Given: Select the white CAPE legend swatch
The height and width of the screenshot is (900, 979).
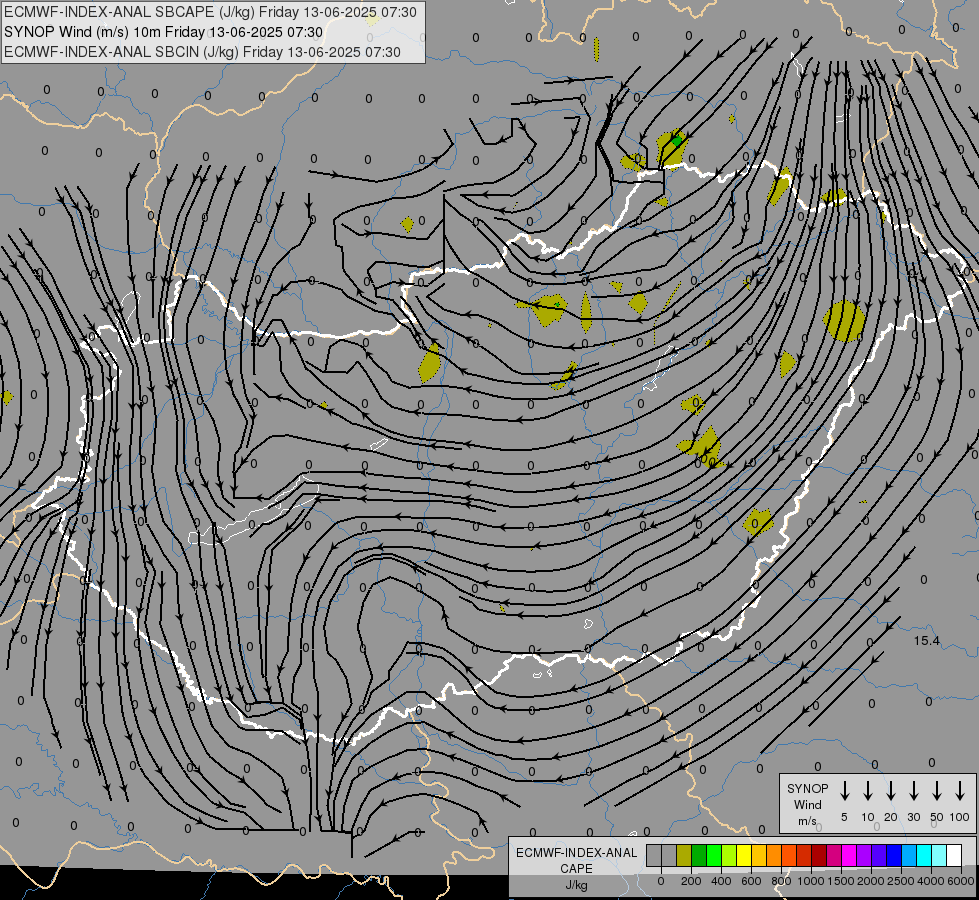Looking at the screenshot, I should (953, 856).
